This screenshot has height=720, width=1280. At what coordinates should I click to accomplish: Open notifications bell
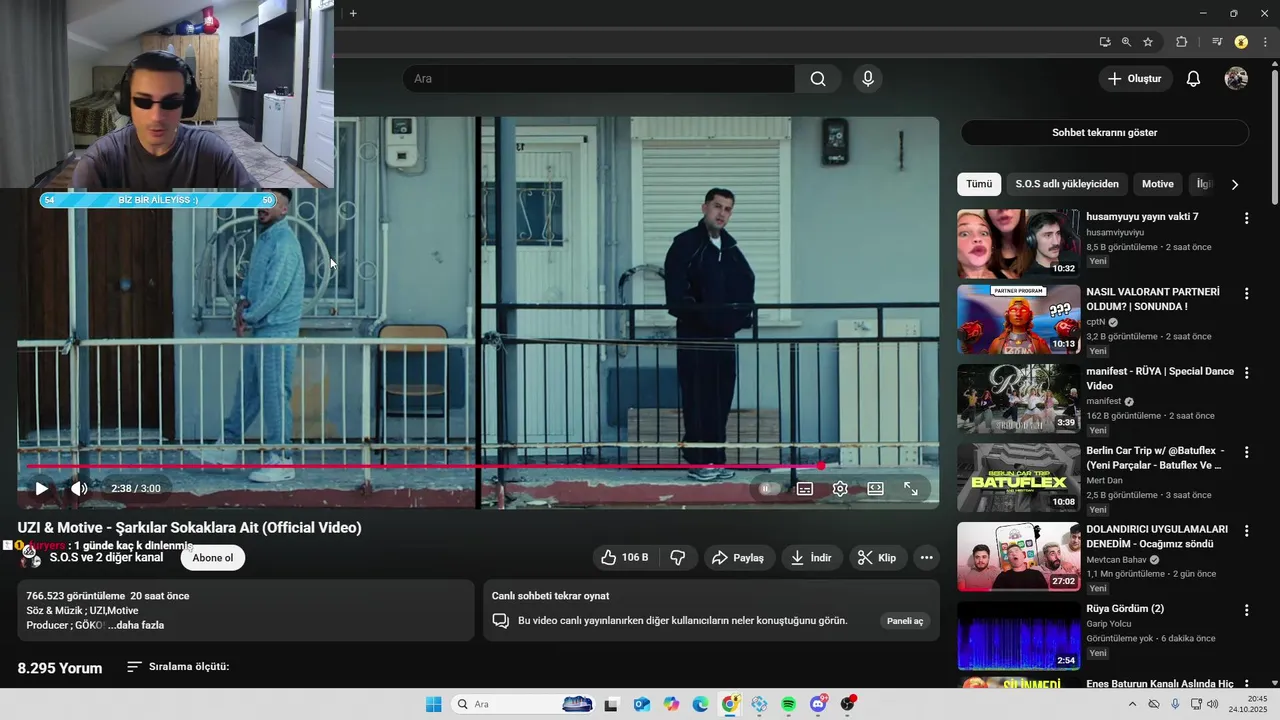[1193, 78]
